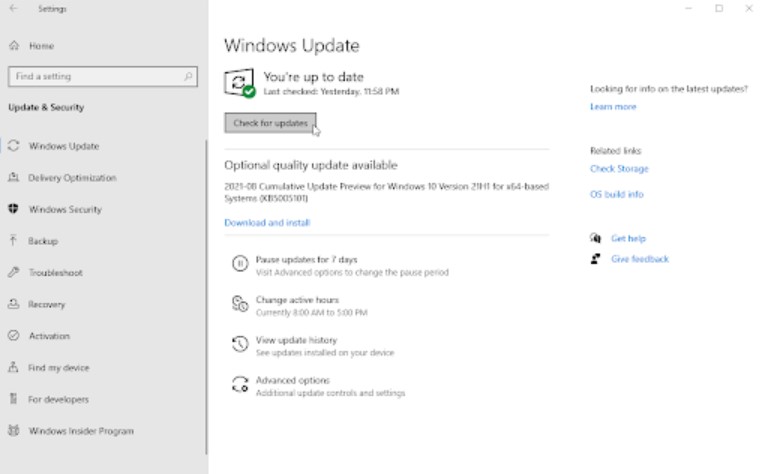
Task: Click the 'Last checked: Yesterday' text
Action: [331, 91]
